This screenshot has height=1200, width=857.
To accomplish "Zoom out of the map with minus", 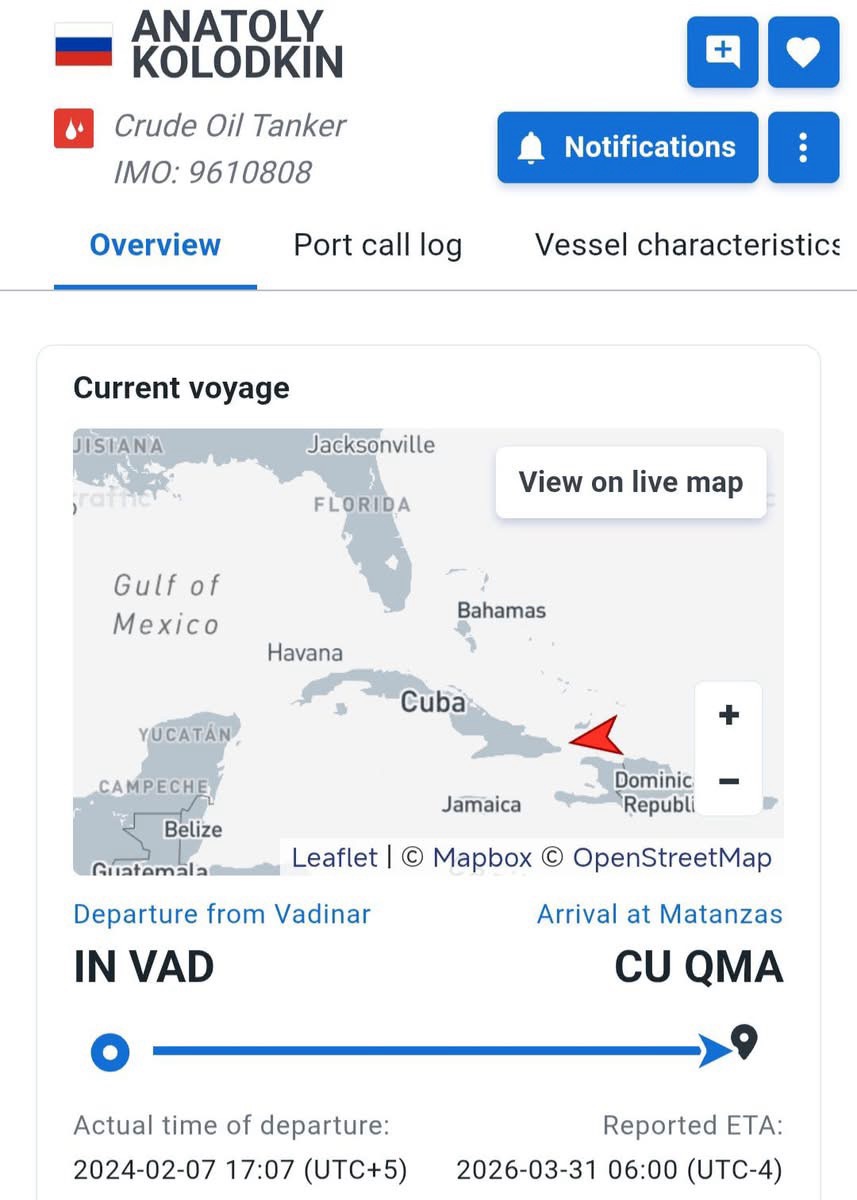I will (x=729, y=781).
